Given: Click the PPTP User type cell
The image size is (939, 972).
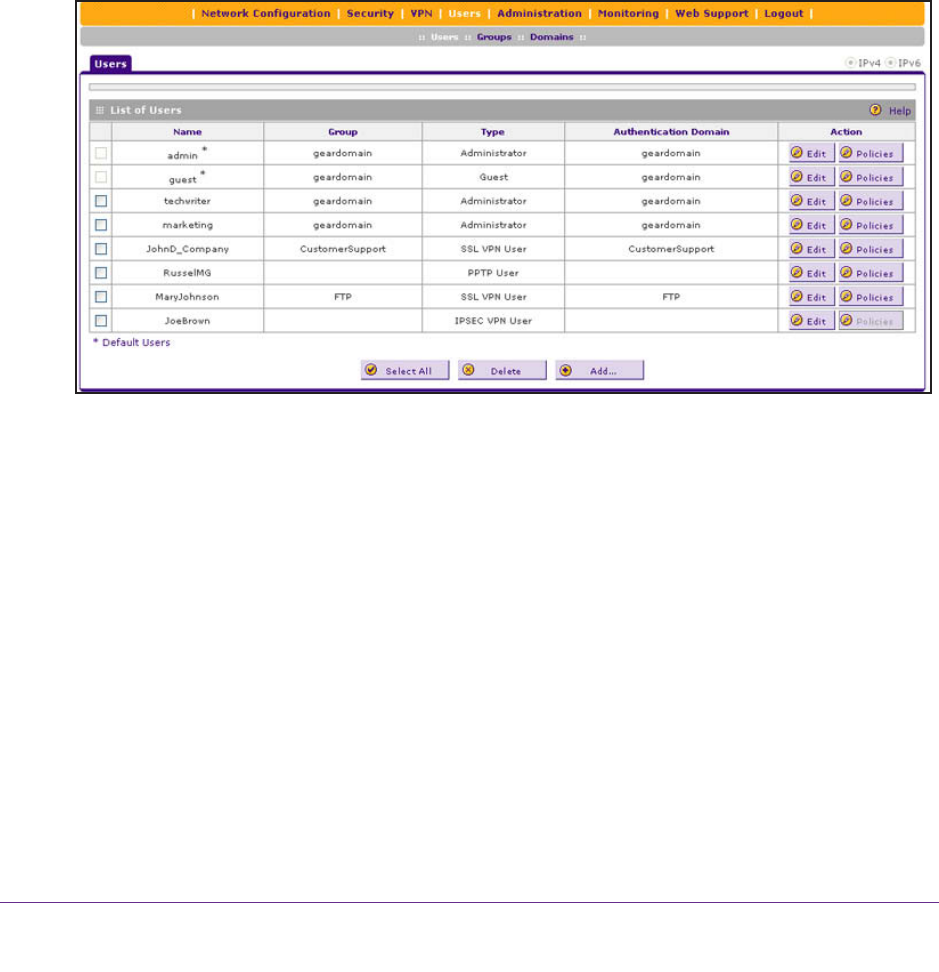Looking at the screenshot, I should point(493,273).
